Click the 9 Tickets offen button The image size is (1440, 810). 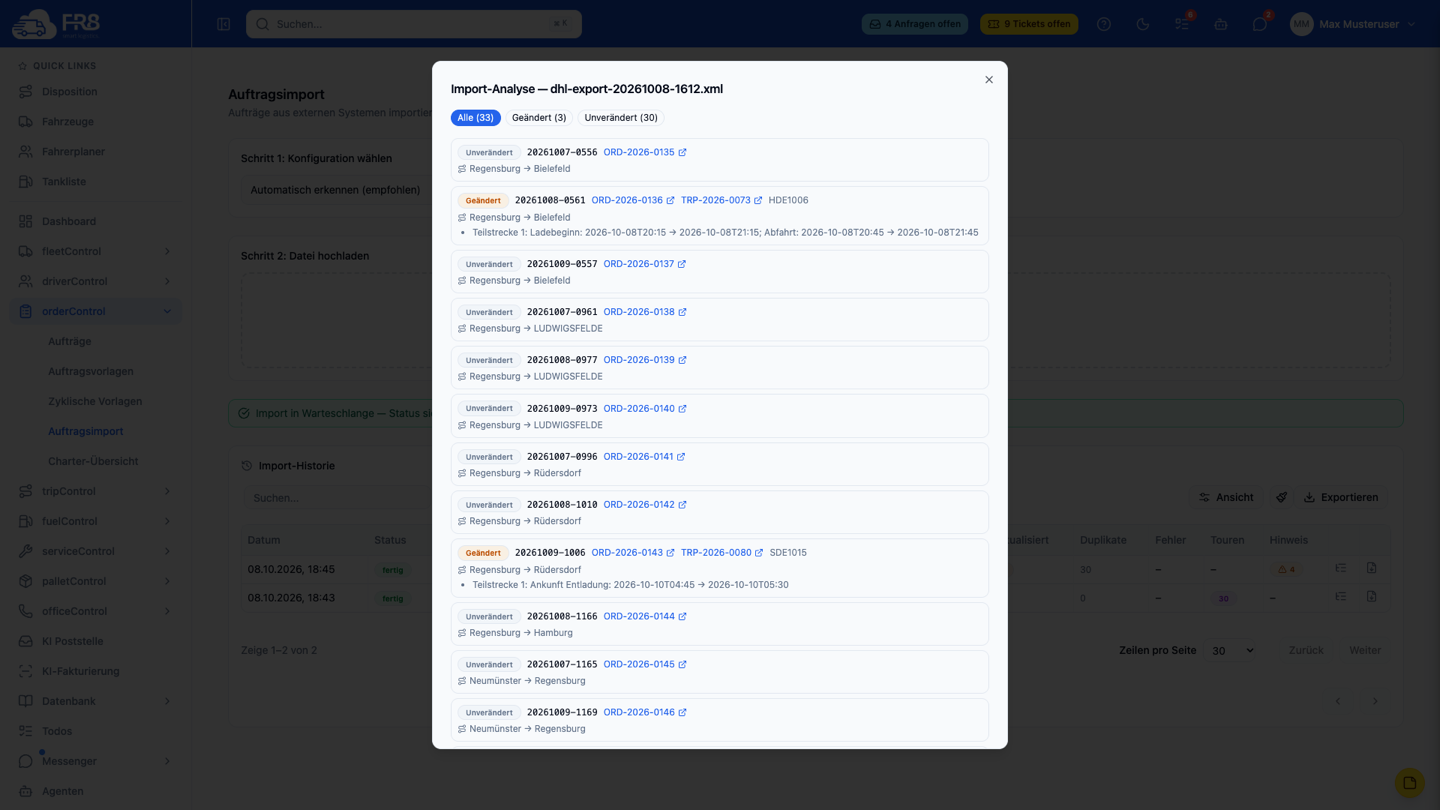(1029, 24)
